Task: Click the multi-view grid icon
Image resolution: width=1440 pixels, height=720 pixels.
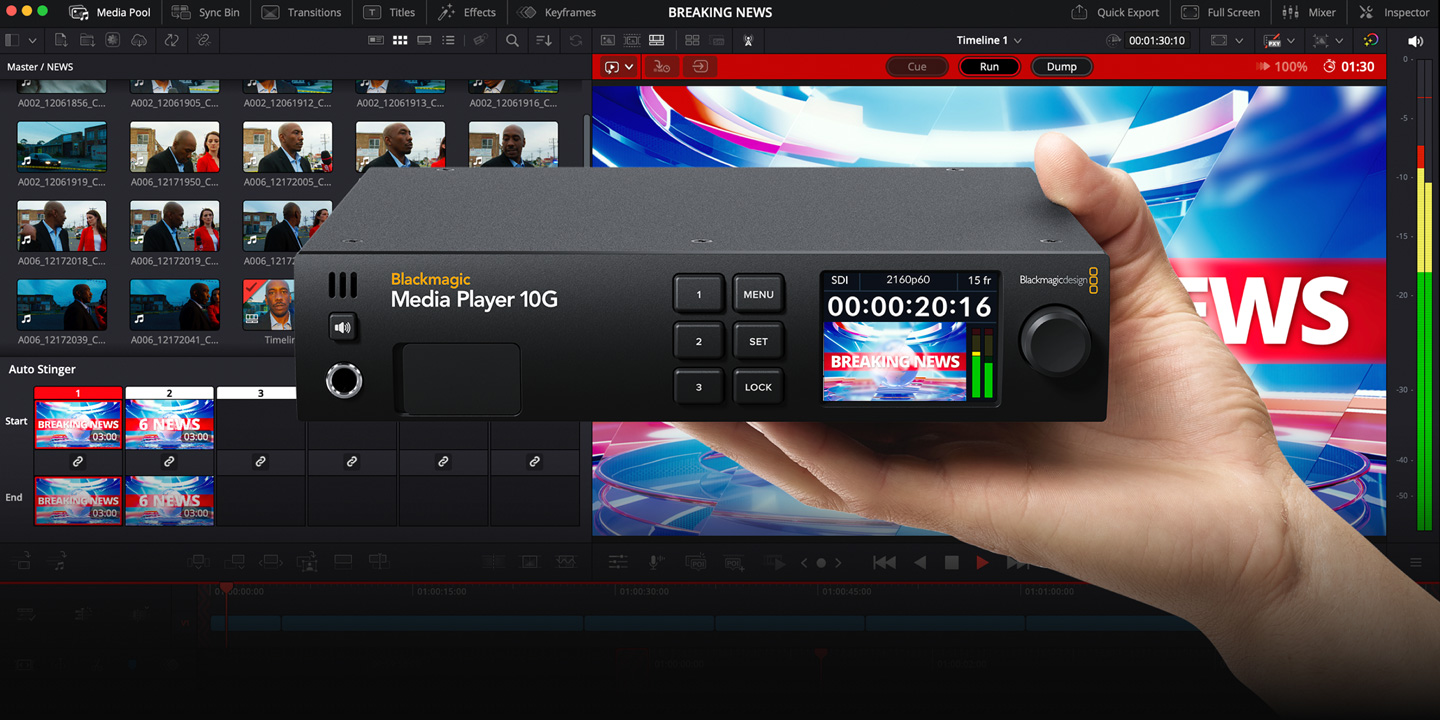Action: click(692, 40)
